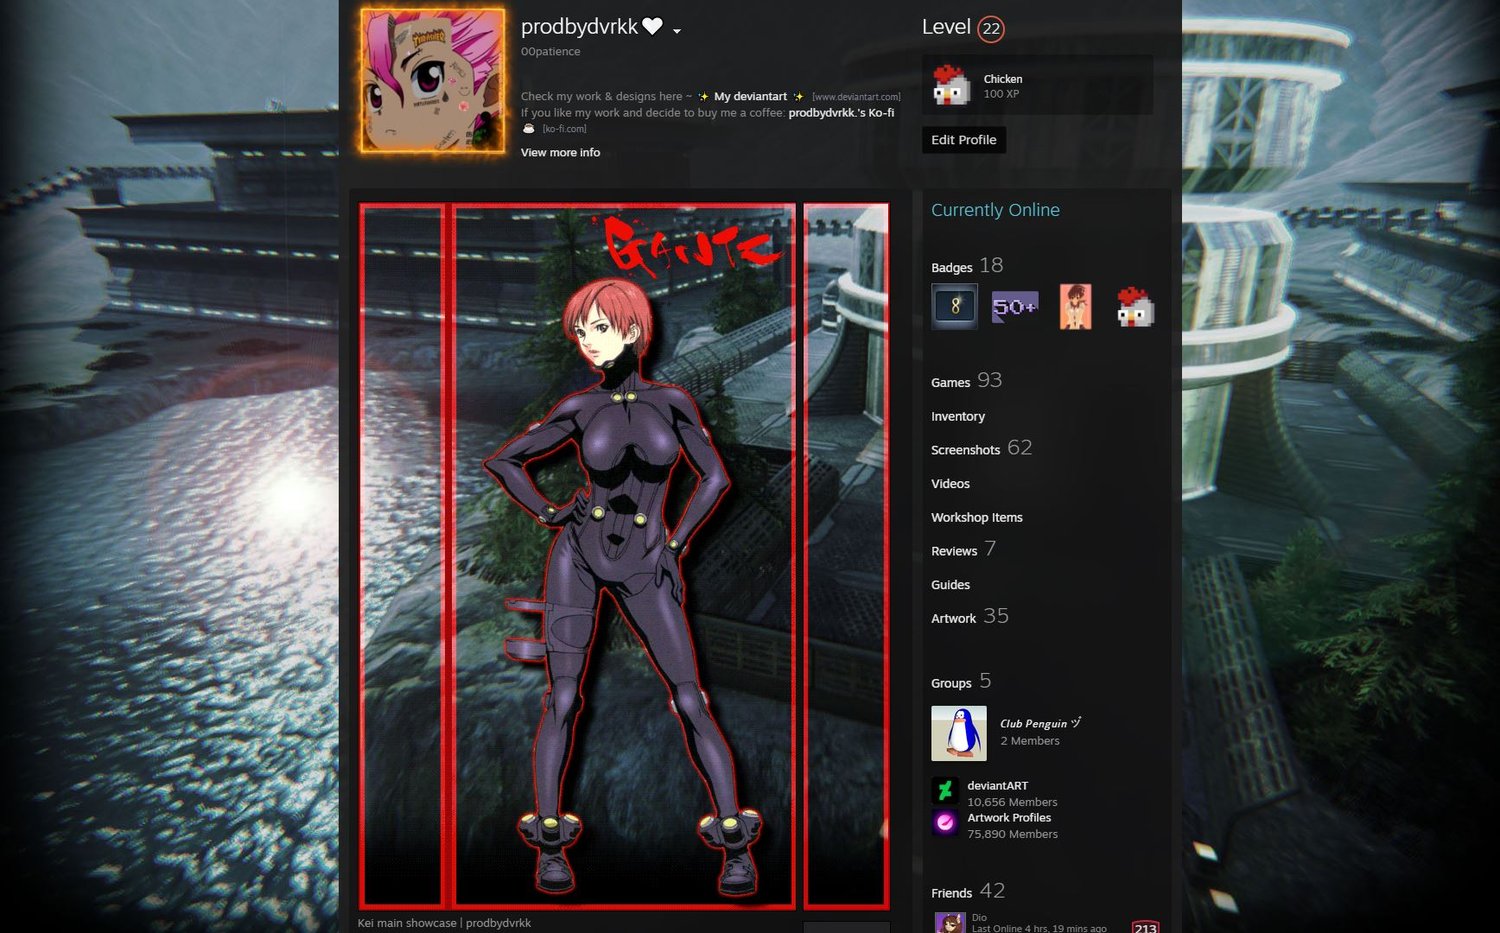
Task: Open the Badges 18 section link
Action: coord(967,266)
